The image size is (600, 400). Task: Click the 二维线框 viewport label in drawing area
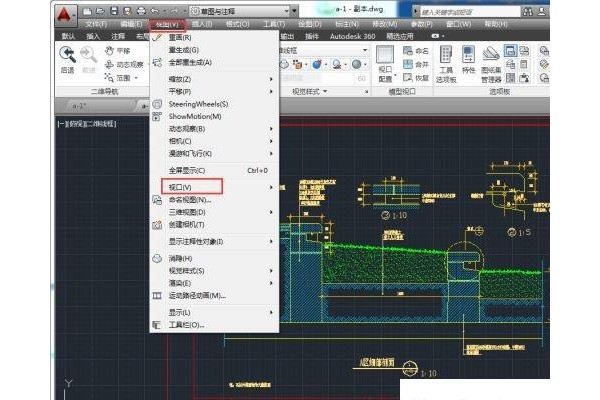(100, 124)
